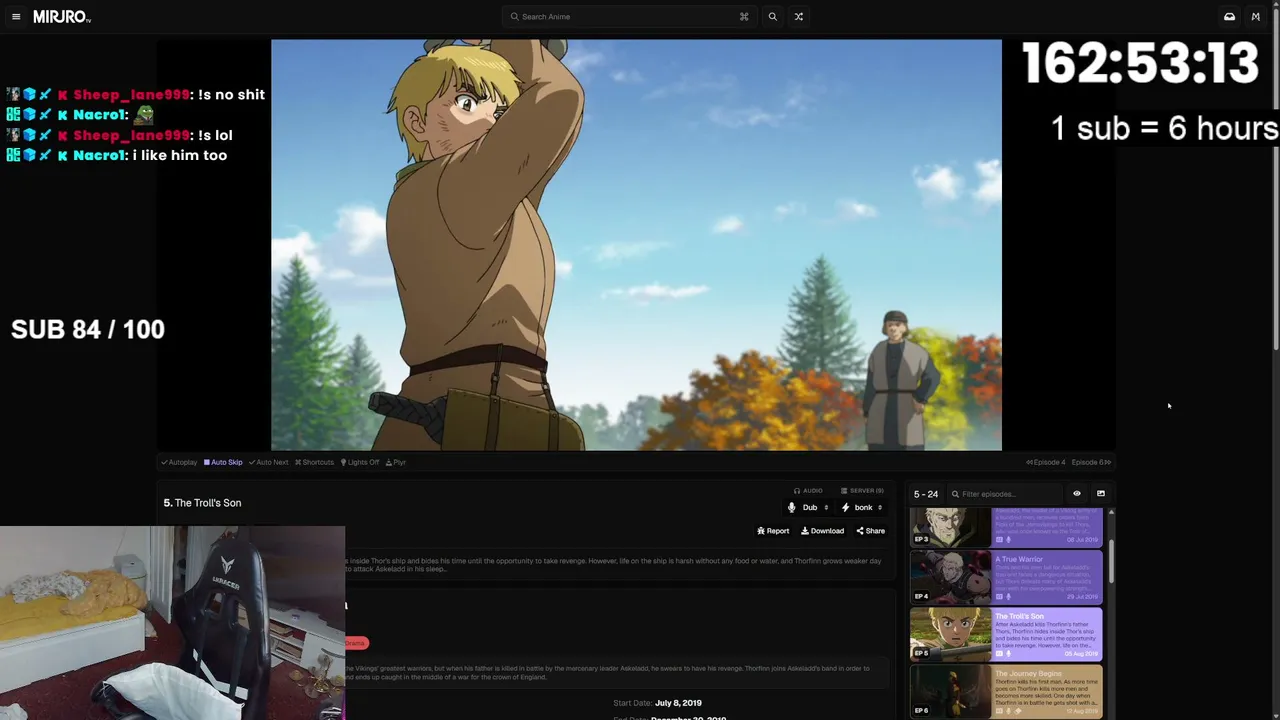Click the Cmd shortcut icon in search bar

click(x=744, y=17)
